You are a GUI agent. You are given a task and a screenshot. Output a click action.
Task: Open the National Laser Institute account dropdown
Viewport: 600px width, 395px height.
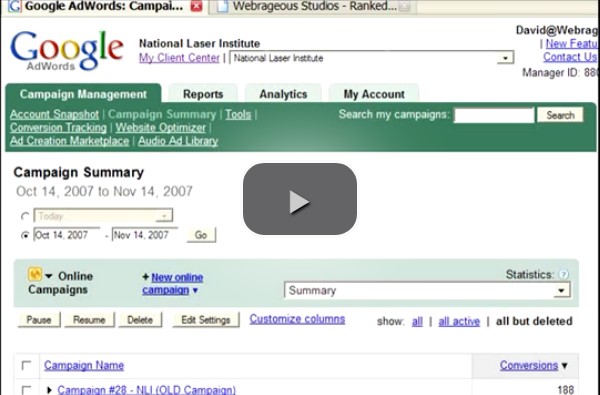tap(505, 58)
